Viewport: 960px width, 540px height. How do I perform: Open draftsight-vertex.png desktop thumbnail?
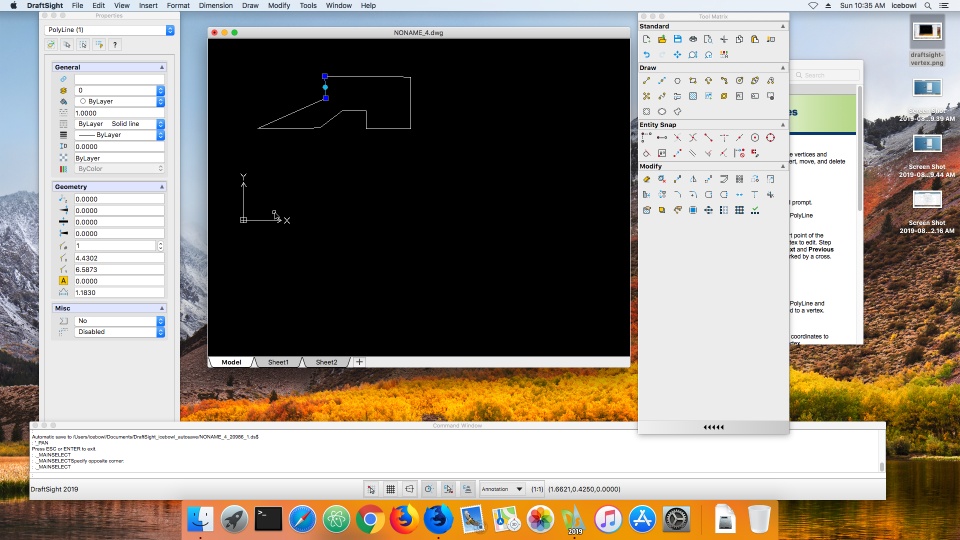pyautogui.click(x=927, y=31)
